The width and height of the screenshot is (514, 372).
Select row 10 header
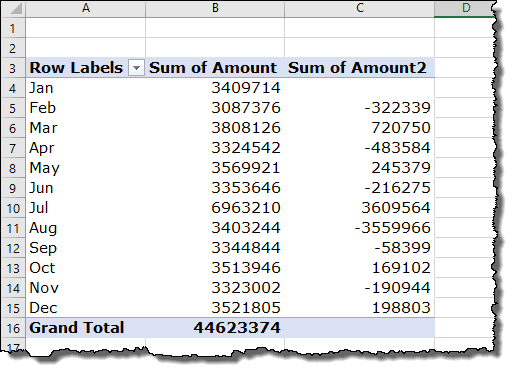pos(13,208)
